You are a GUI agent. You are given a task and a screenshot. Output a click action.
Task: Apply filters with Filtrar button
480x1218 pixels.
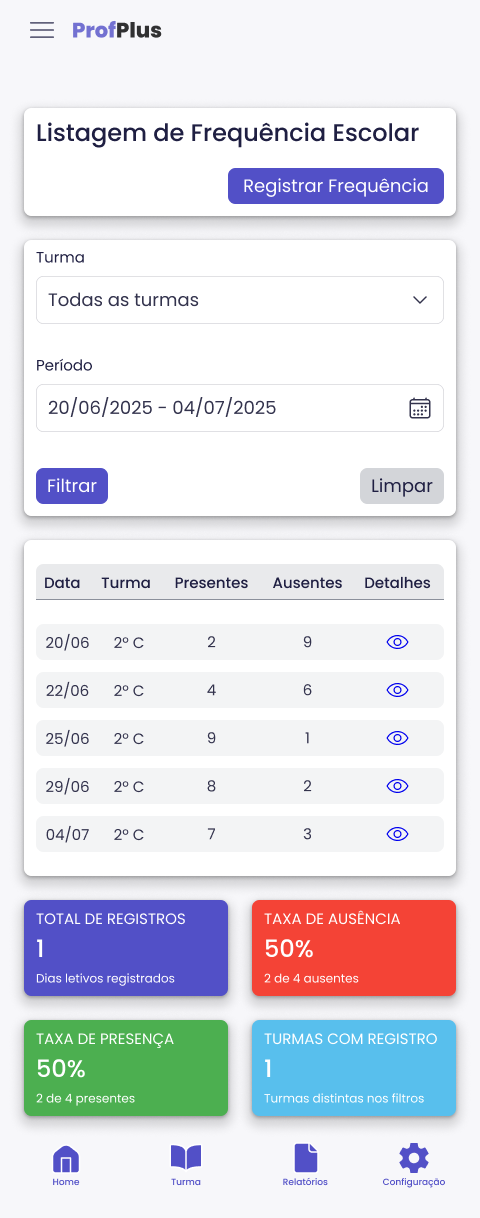72,486
